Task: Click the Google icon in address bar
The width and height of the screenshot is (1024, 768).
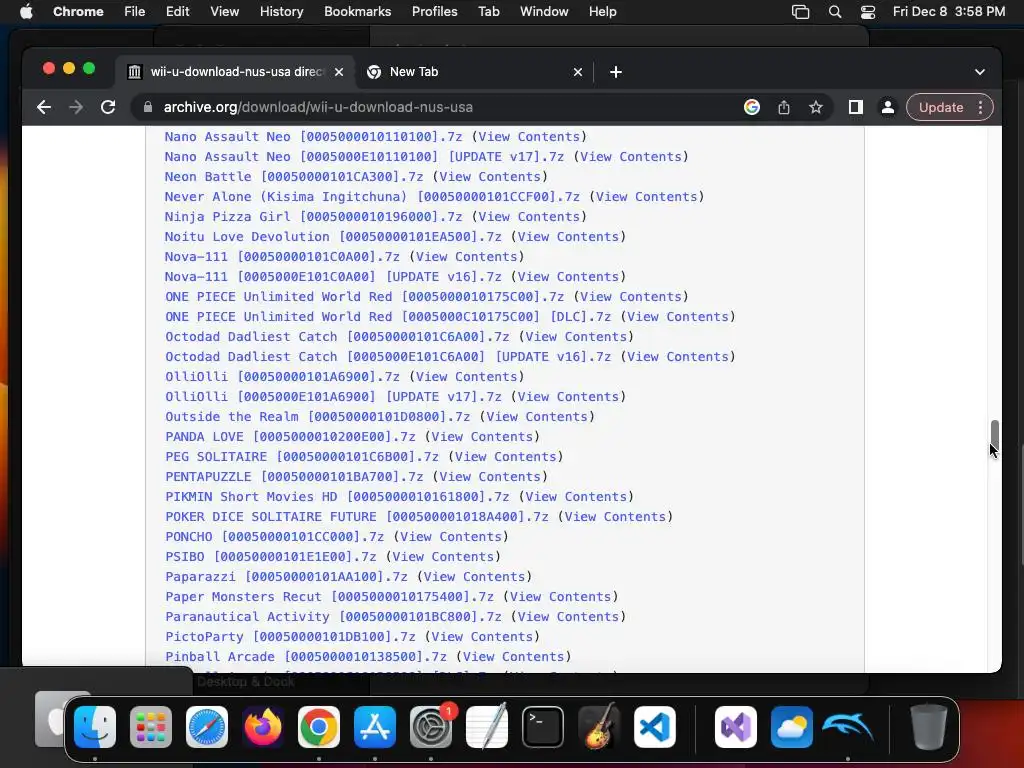Action: [752, 107]
